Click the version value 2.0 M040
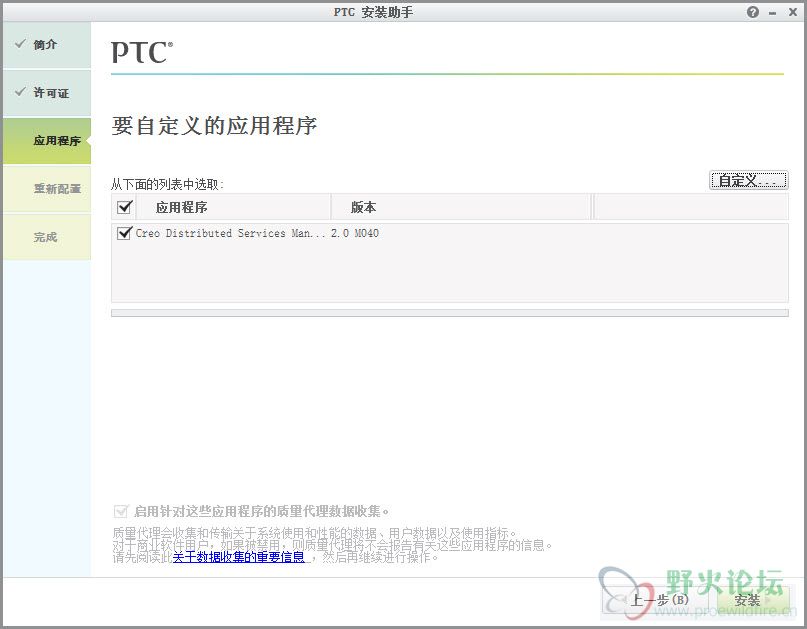The height and width of the screenshot is (629, 807). click(355, 233)
